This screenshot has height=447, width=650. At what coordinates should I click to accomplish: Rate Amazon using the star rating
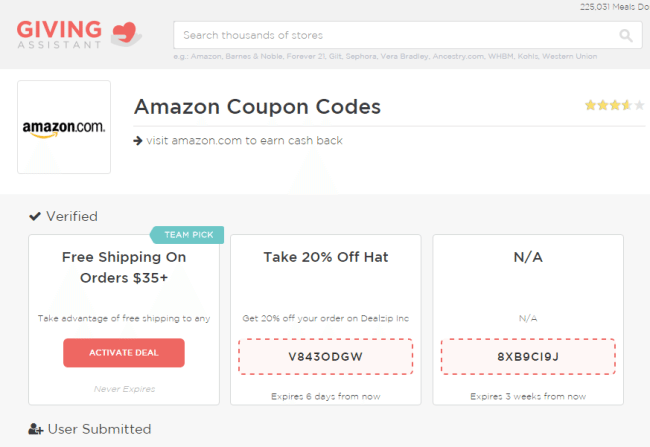tap(615, 105)
